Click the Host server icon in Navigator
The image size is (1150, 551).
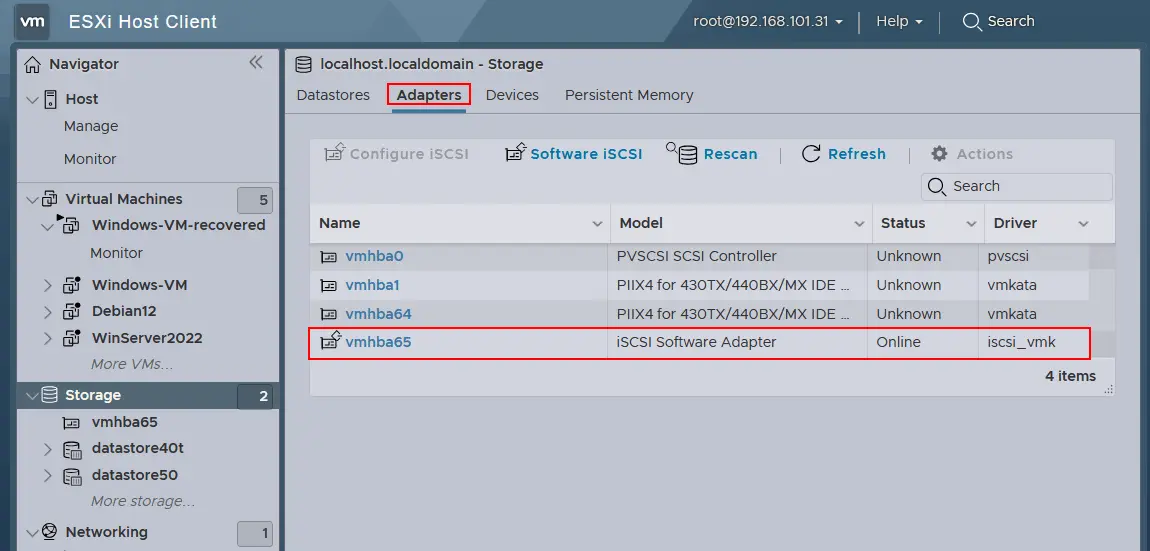[x=50, y=99]
